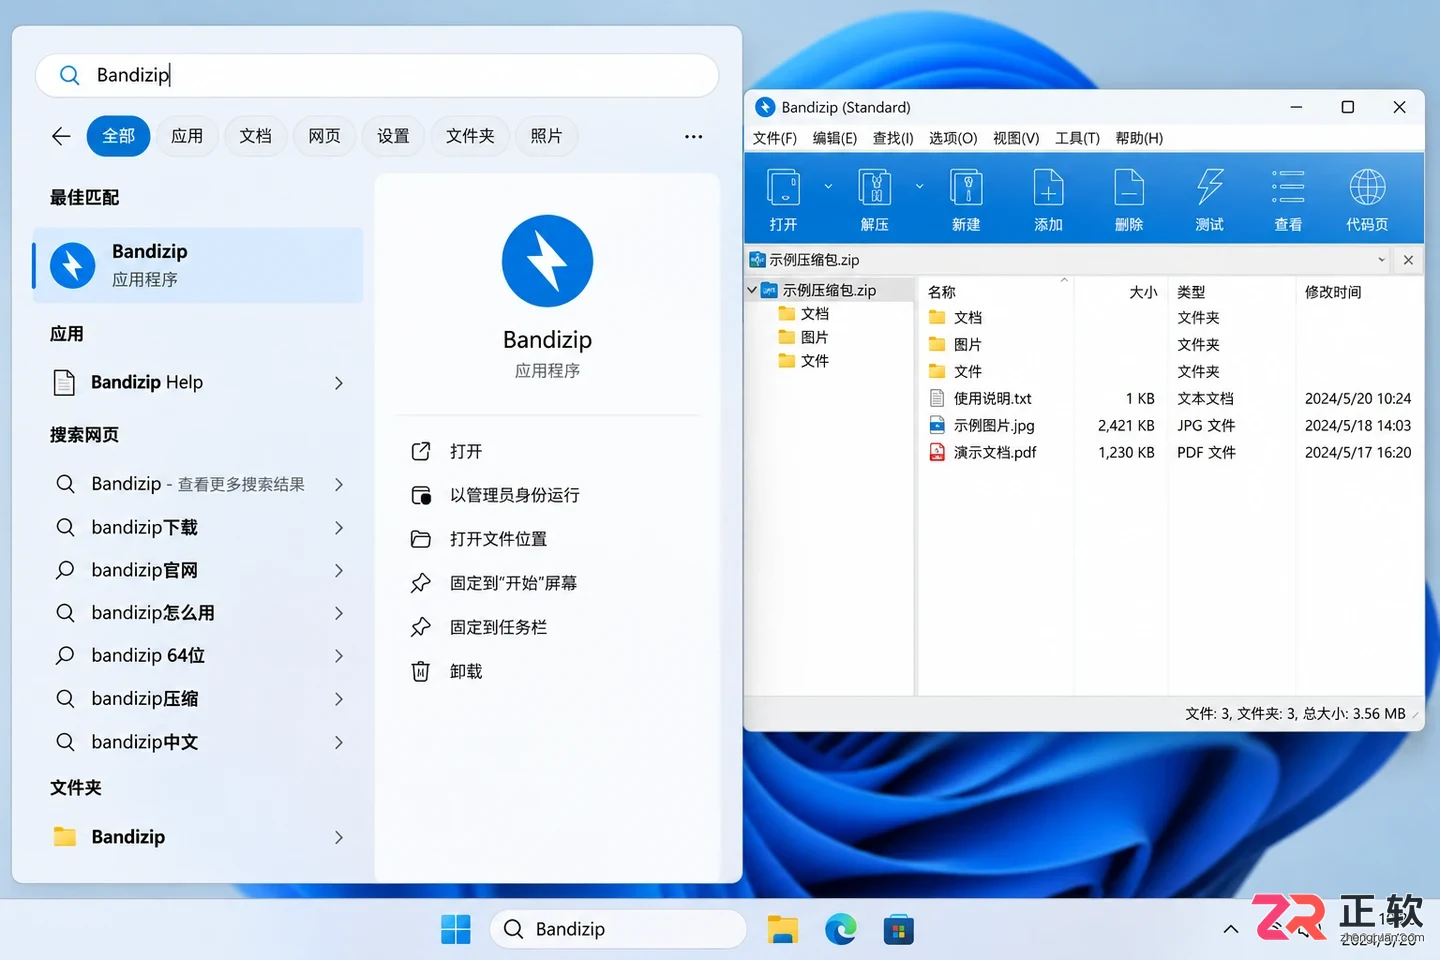Collapse the 示例压缩包.zip tree node
Screen dimensions: 1440x960
point(753,290)
